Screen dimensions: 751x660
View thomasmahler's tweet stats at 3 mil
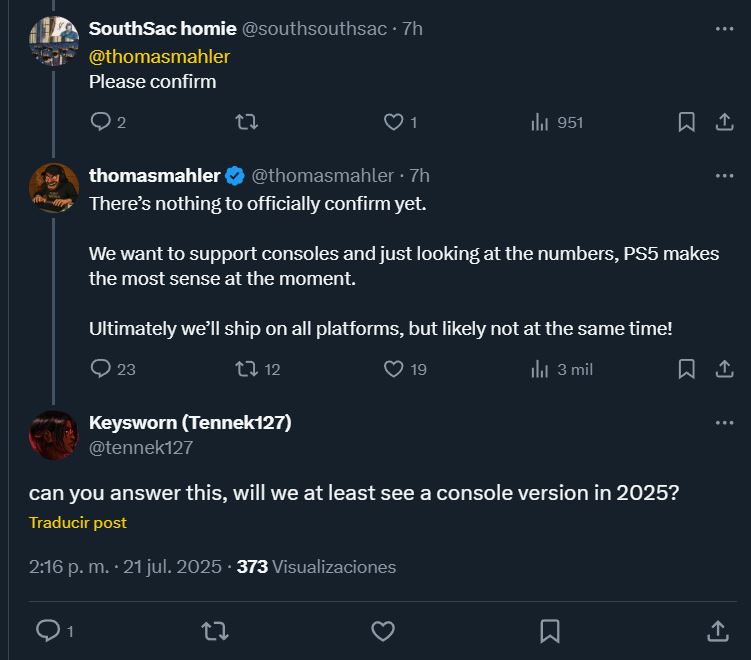click(x=561, y=370)
